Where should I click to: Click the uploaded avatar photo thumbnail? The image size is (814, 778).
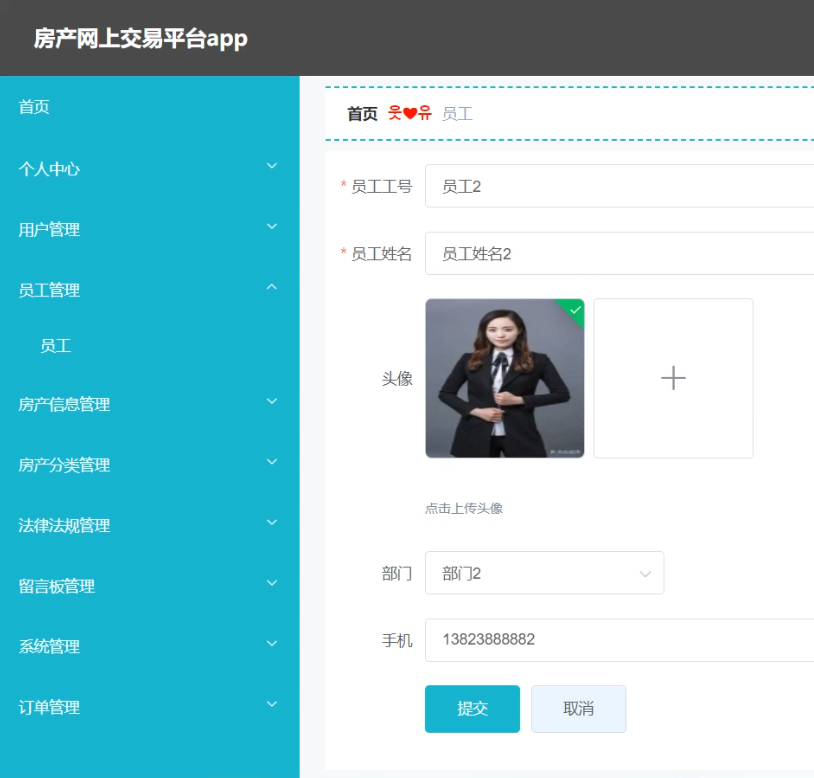[503, 378]
